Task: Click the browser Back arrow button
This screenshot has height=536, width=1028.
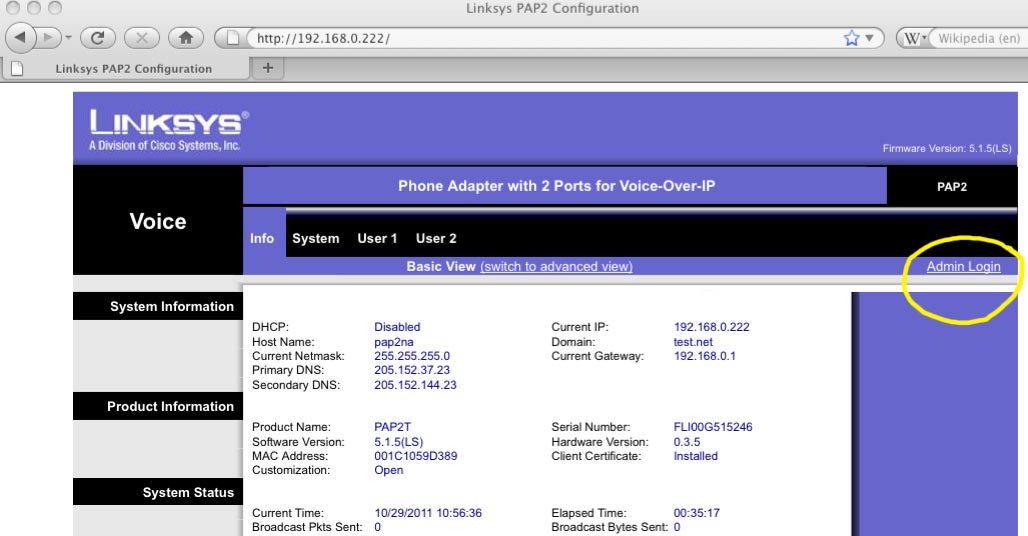Action: click(x=20, y=37)
